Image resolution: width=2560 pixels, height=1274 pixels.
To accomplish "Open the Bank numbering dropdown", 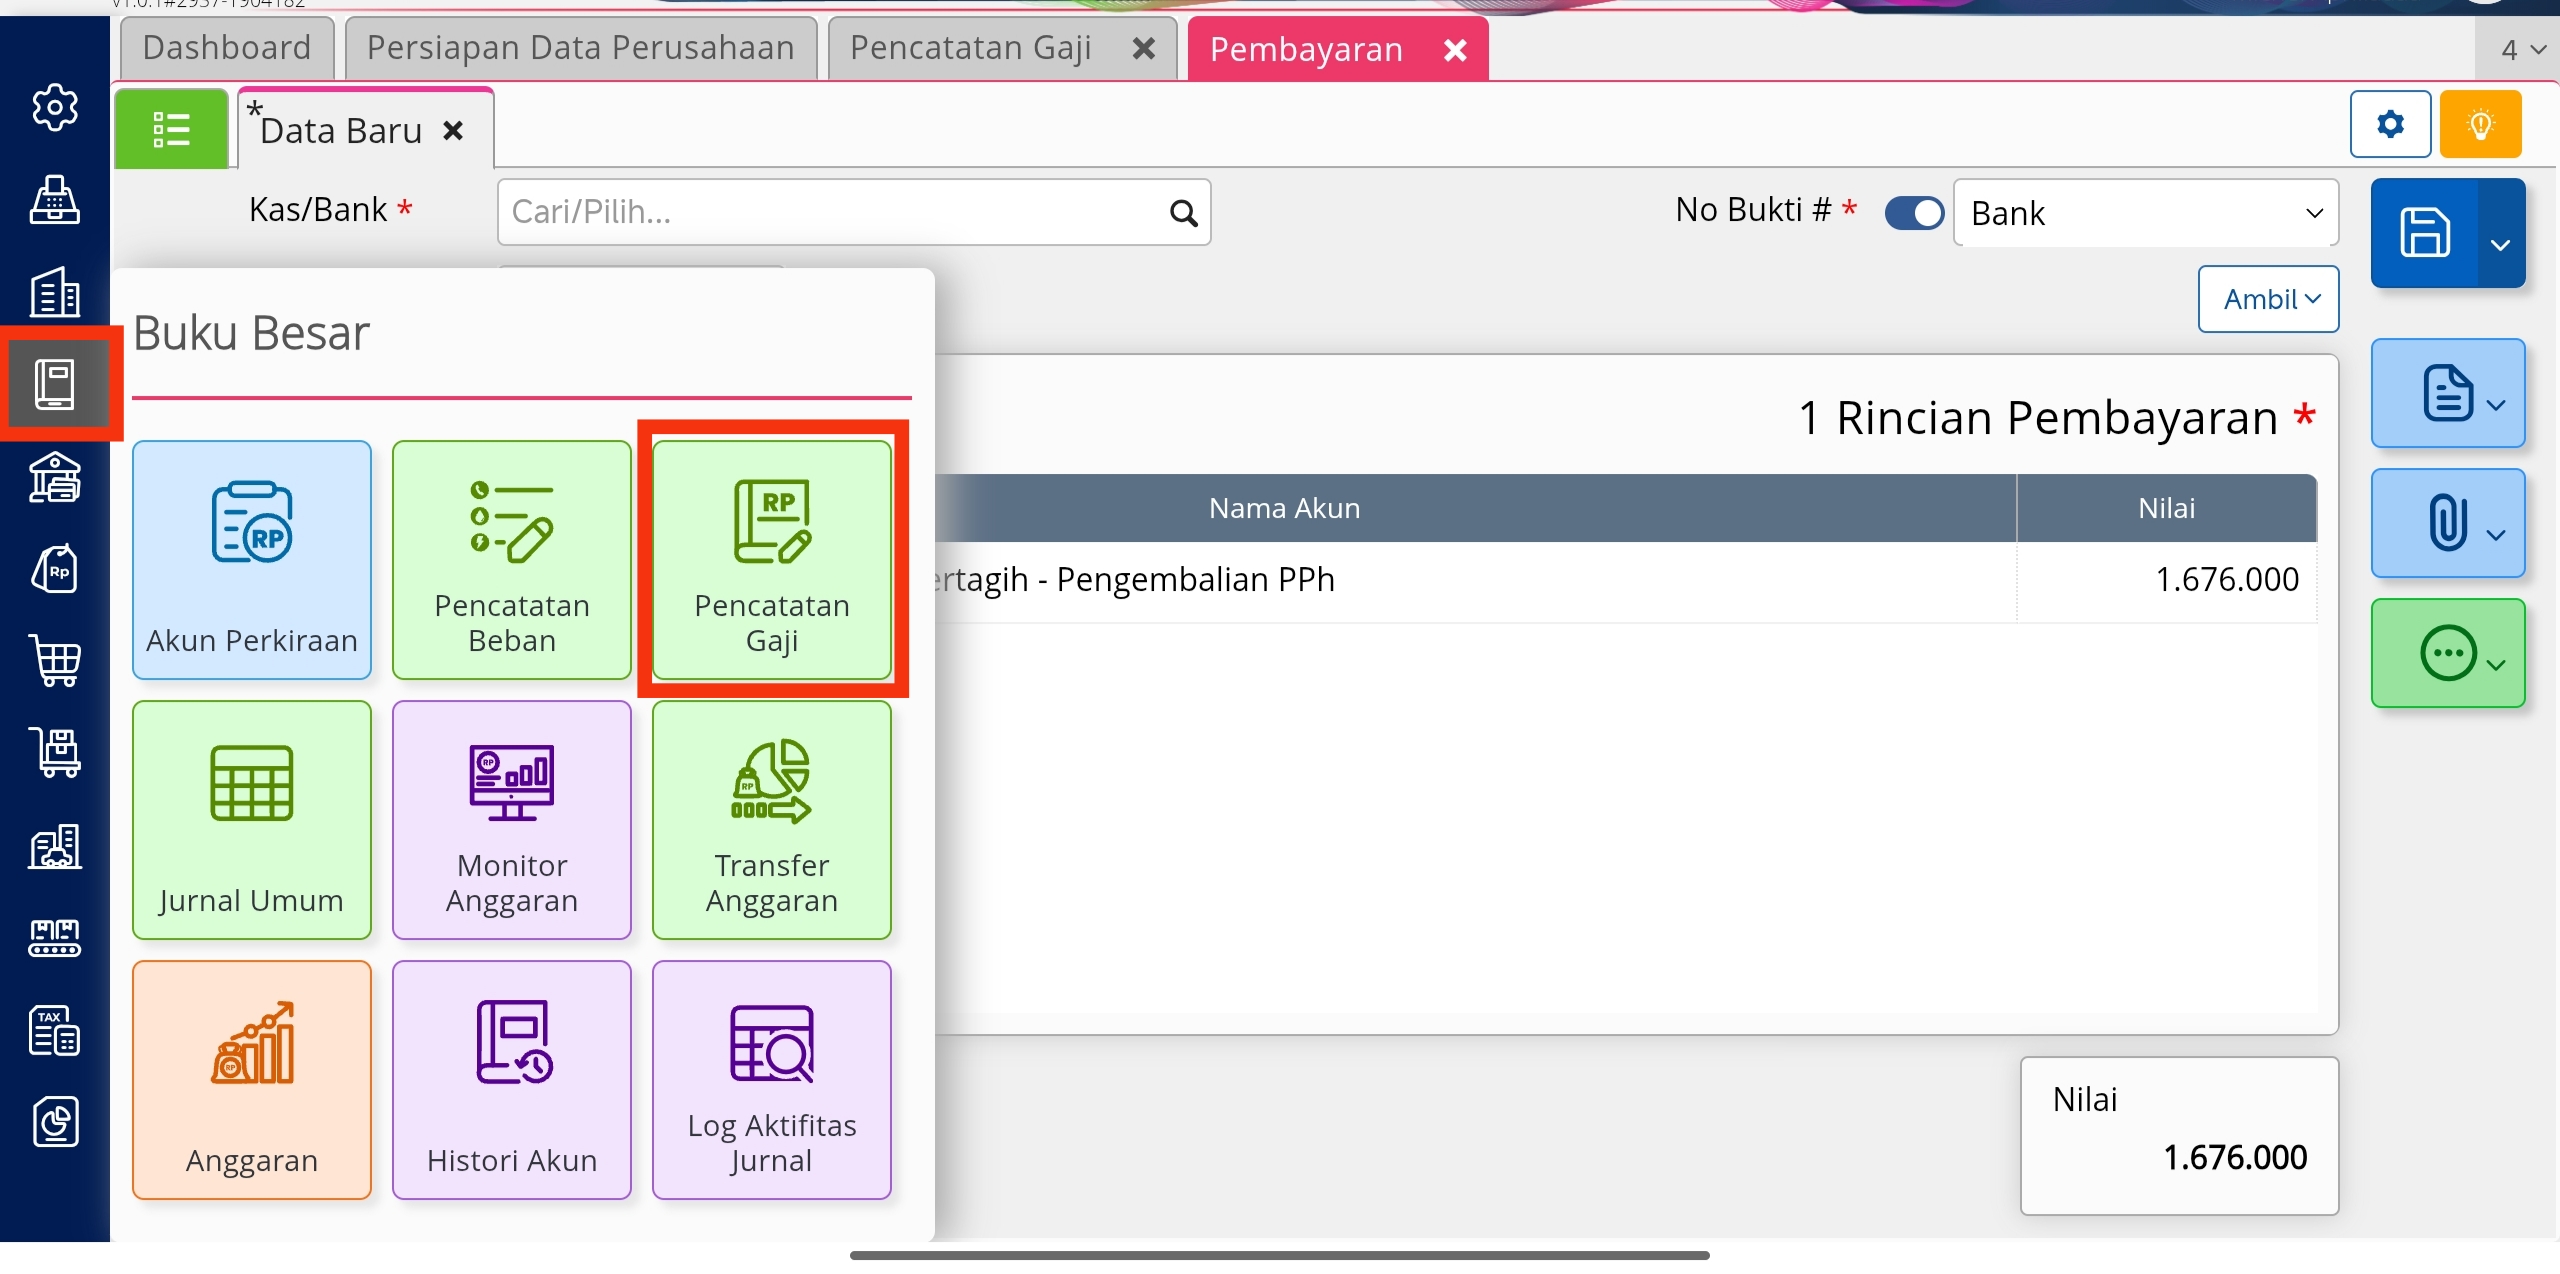I will tap(2145, 213).
